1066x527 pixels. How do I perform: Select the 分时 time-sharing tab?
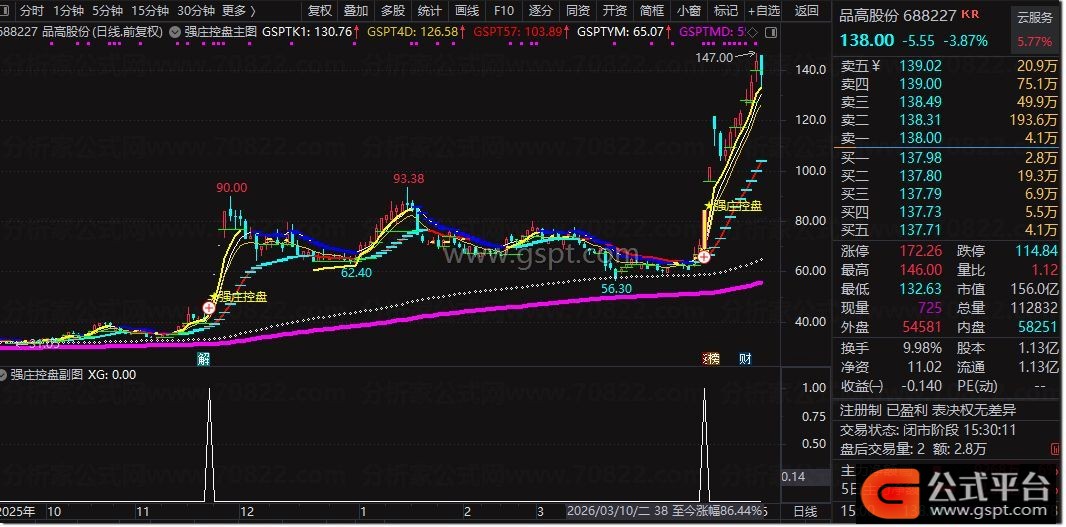click(x=31, y=10)
